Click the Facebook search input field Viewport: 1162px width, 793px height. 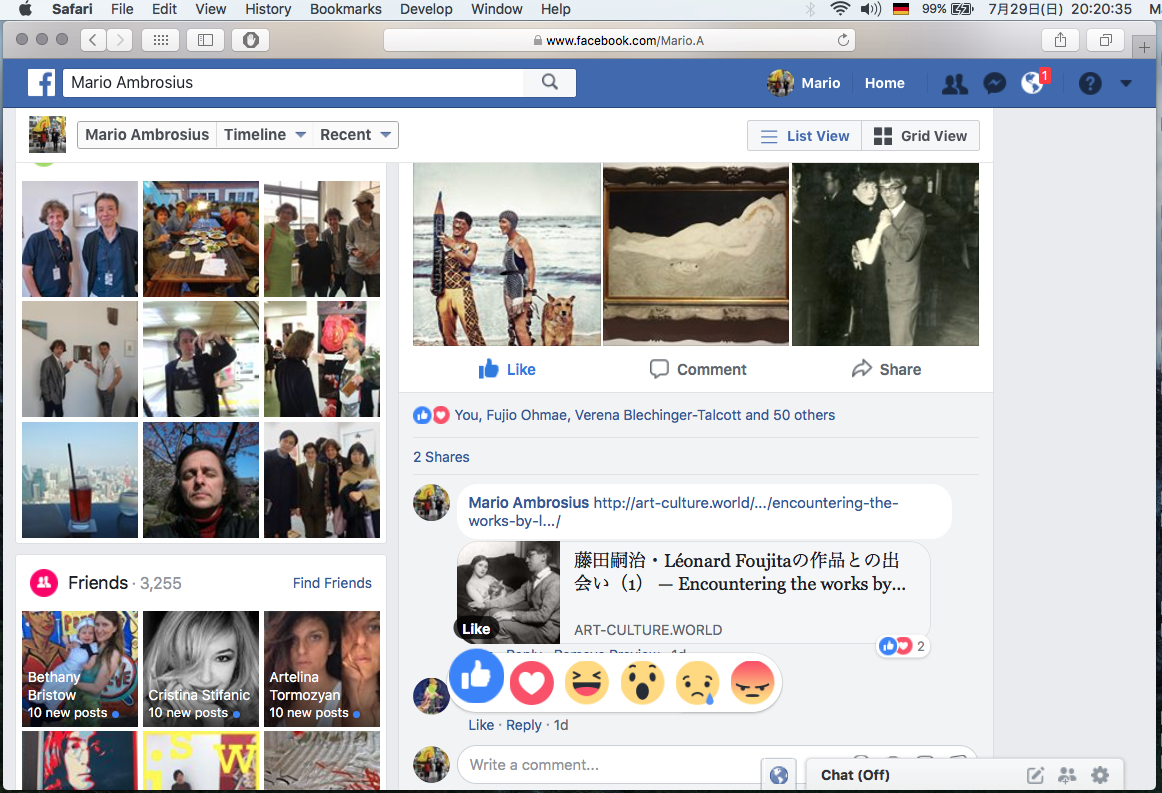pyautogui.click(x=293, y=82)
